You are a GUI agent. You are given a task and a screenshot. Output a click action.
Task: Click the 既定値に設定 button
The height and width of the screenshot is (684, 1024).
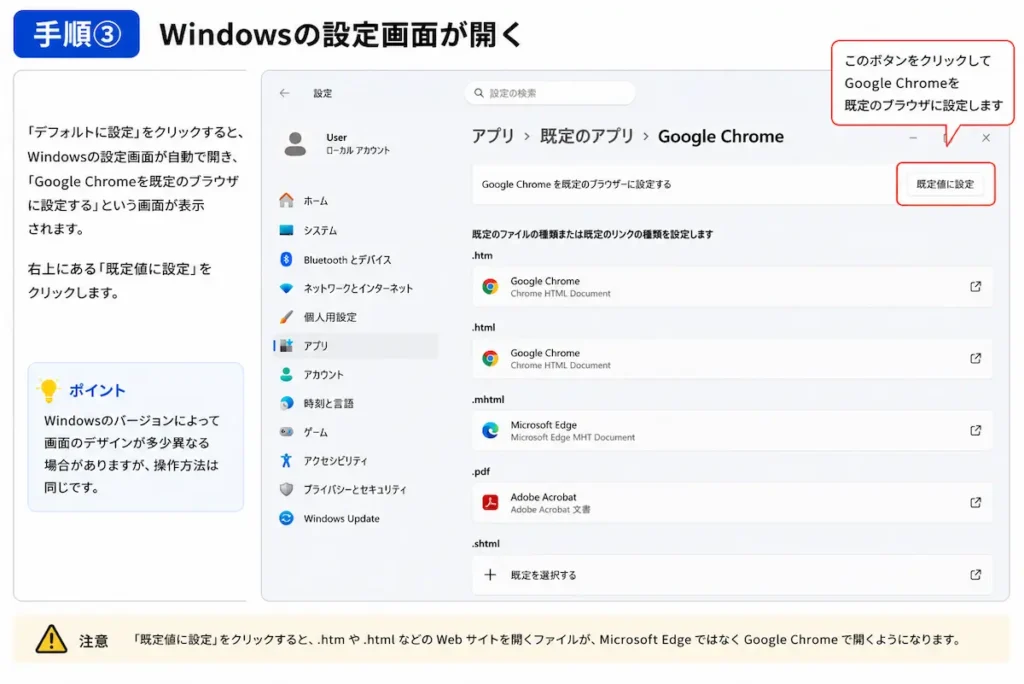[x=945, y=184]
